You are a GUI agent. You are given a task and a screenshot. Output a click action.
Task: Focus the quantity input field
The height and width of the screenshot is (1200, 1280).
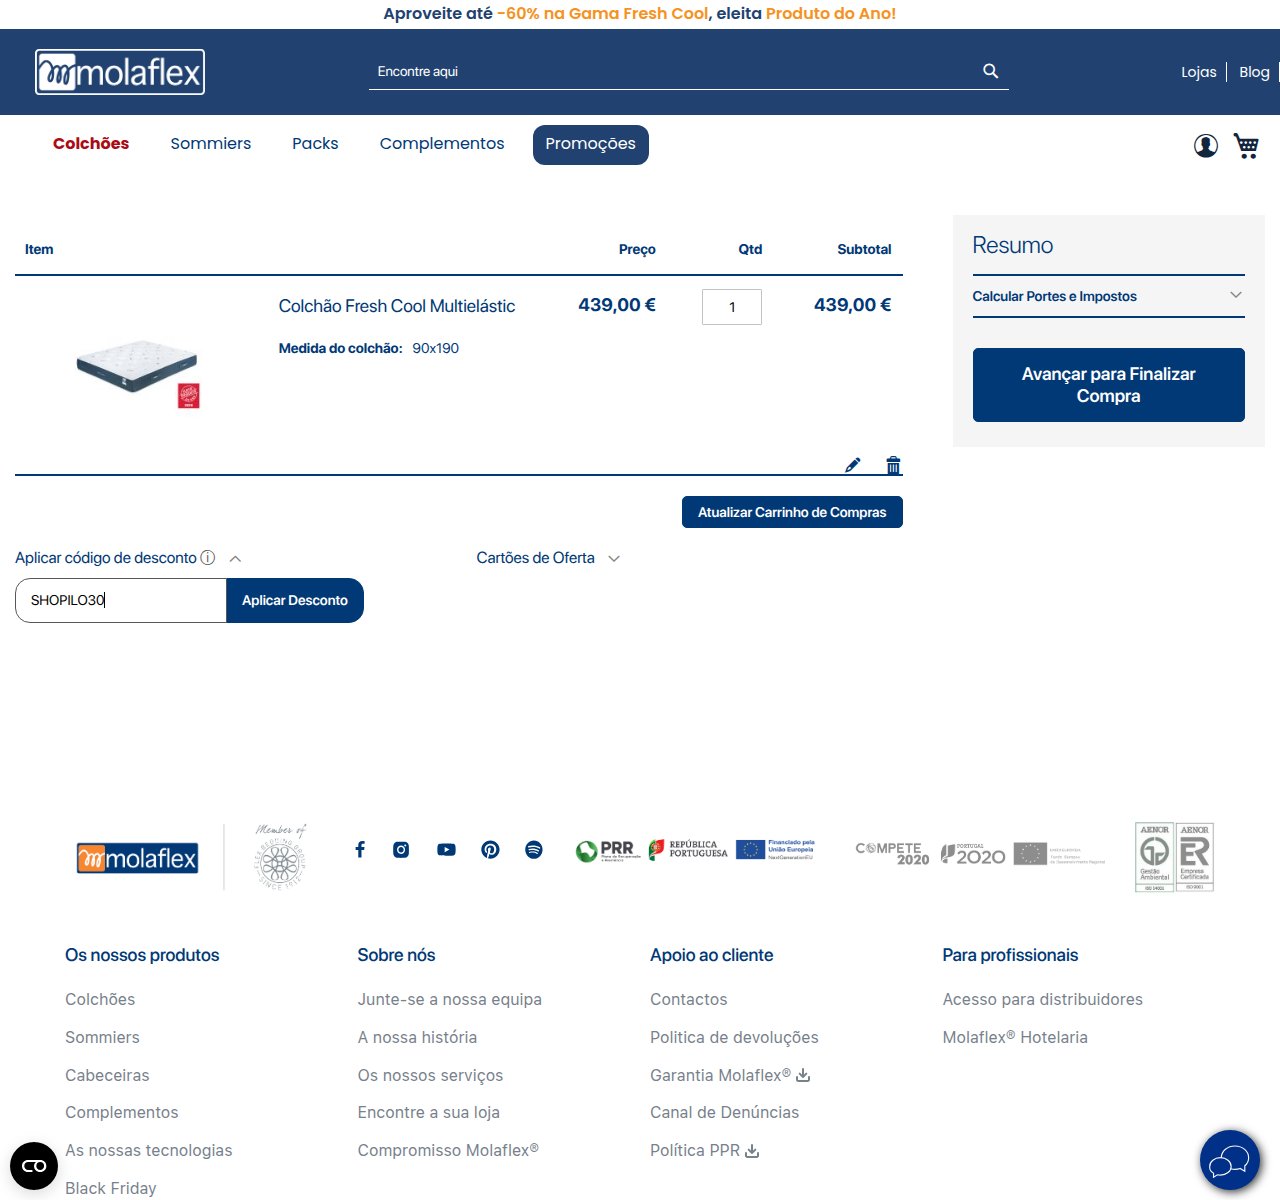point(732,307)
